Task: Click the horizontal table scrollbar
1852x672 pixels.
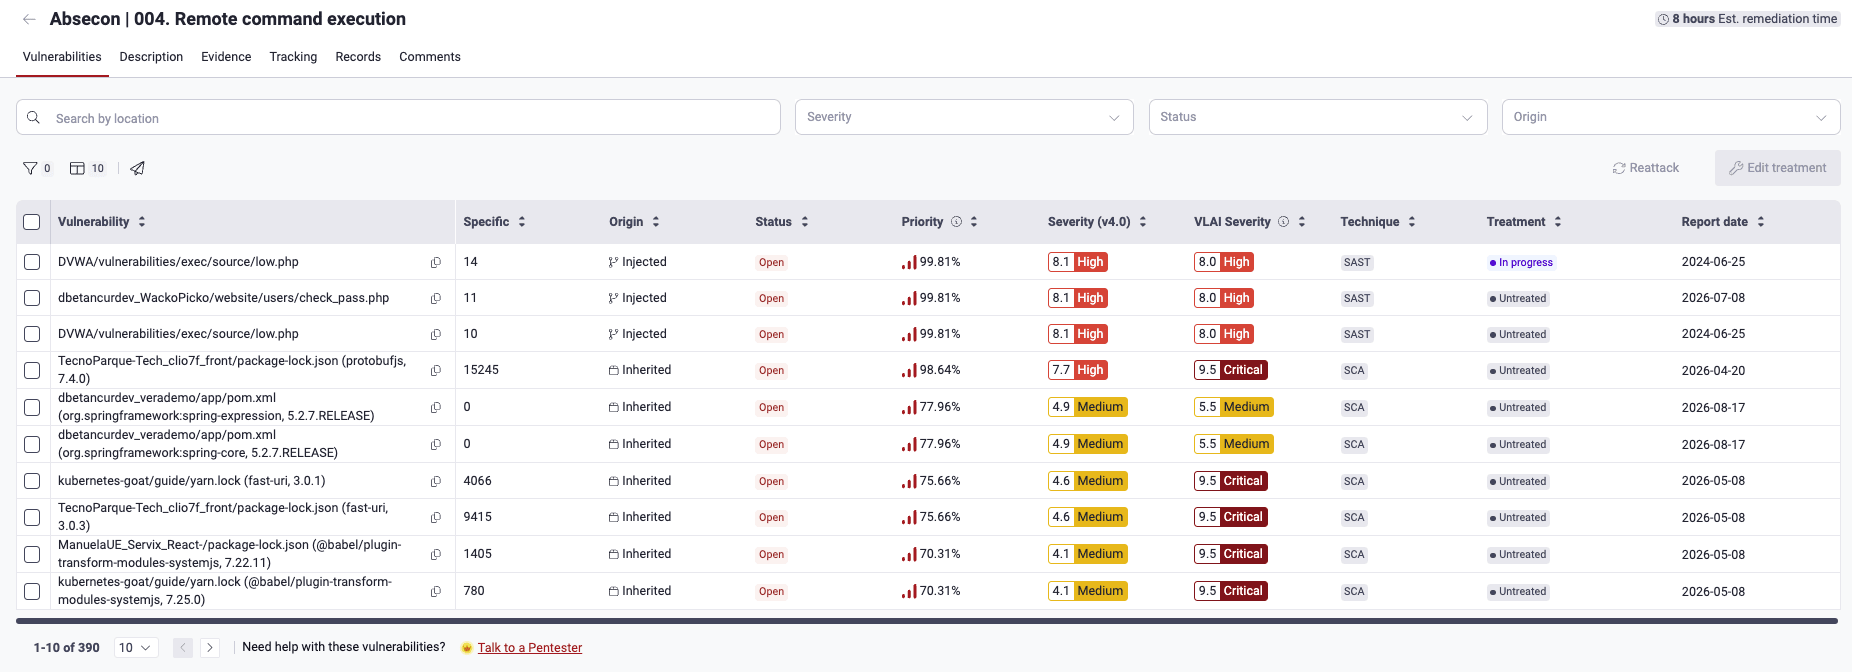Action: 927,621
